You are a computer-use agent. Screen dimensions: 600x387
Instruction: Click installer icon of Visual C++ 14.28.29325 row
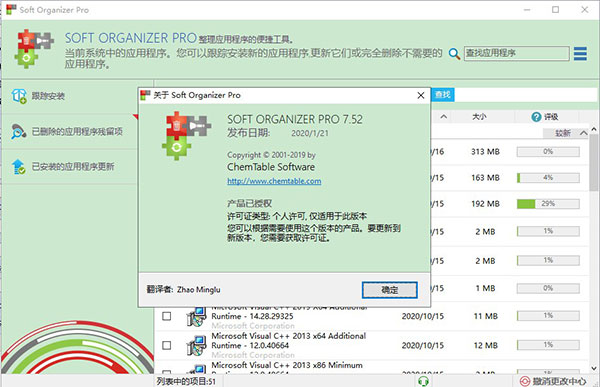[x=196, y=317]
